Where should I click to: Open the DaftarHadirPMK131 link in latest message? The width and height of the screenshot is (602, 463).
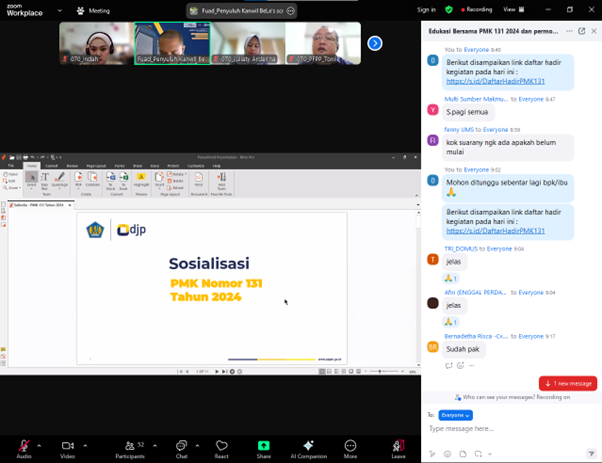pyautogui.click(x=495, y=231)
